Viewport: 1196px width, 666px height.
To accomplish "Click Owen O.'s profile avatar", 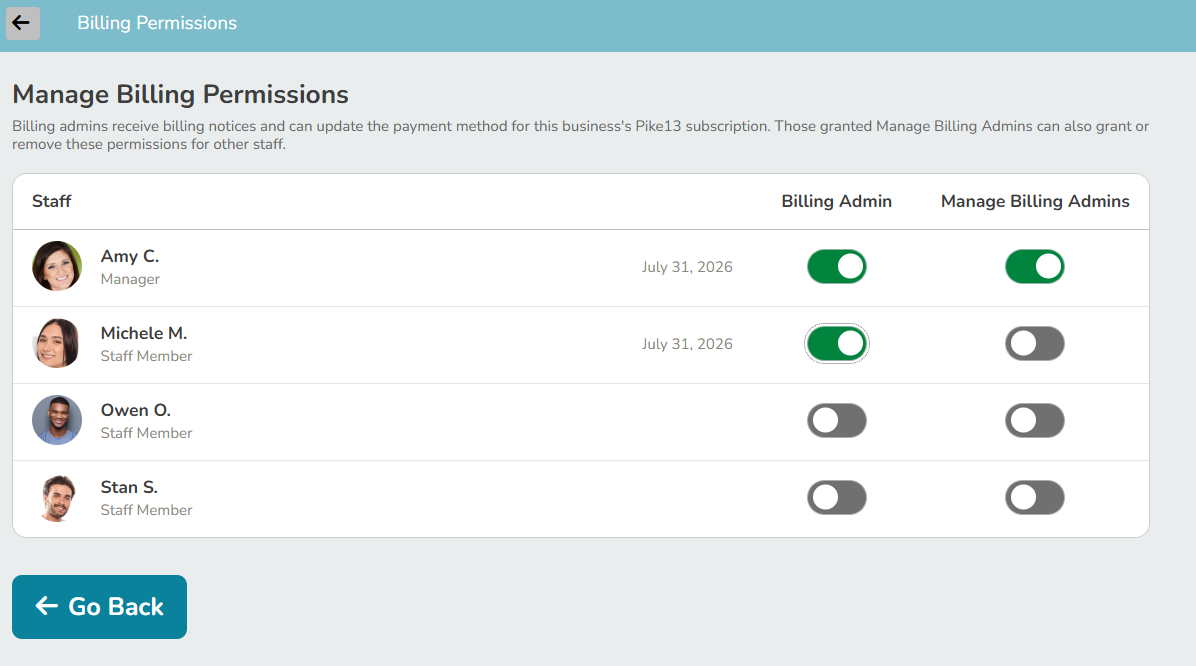I will [57, 420].
